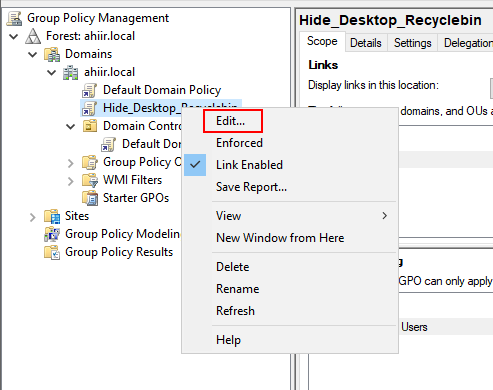Open the Settings tab
Image resolution: width=493 pixels, height=390 pixels.
(413, 43)
